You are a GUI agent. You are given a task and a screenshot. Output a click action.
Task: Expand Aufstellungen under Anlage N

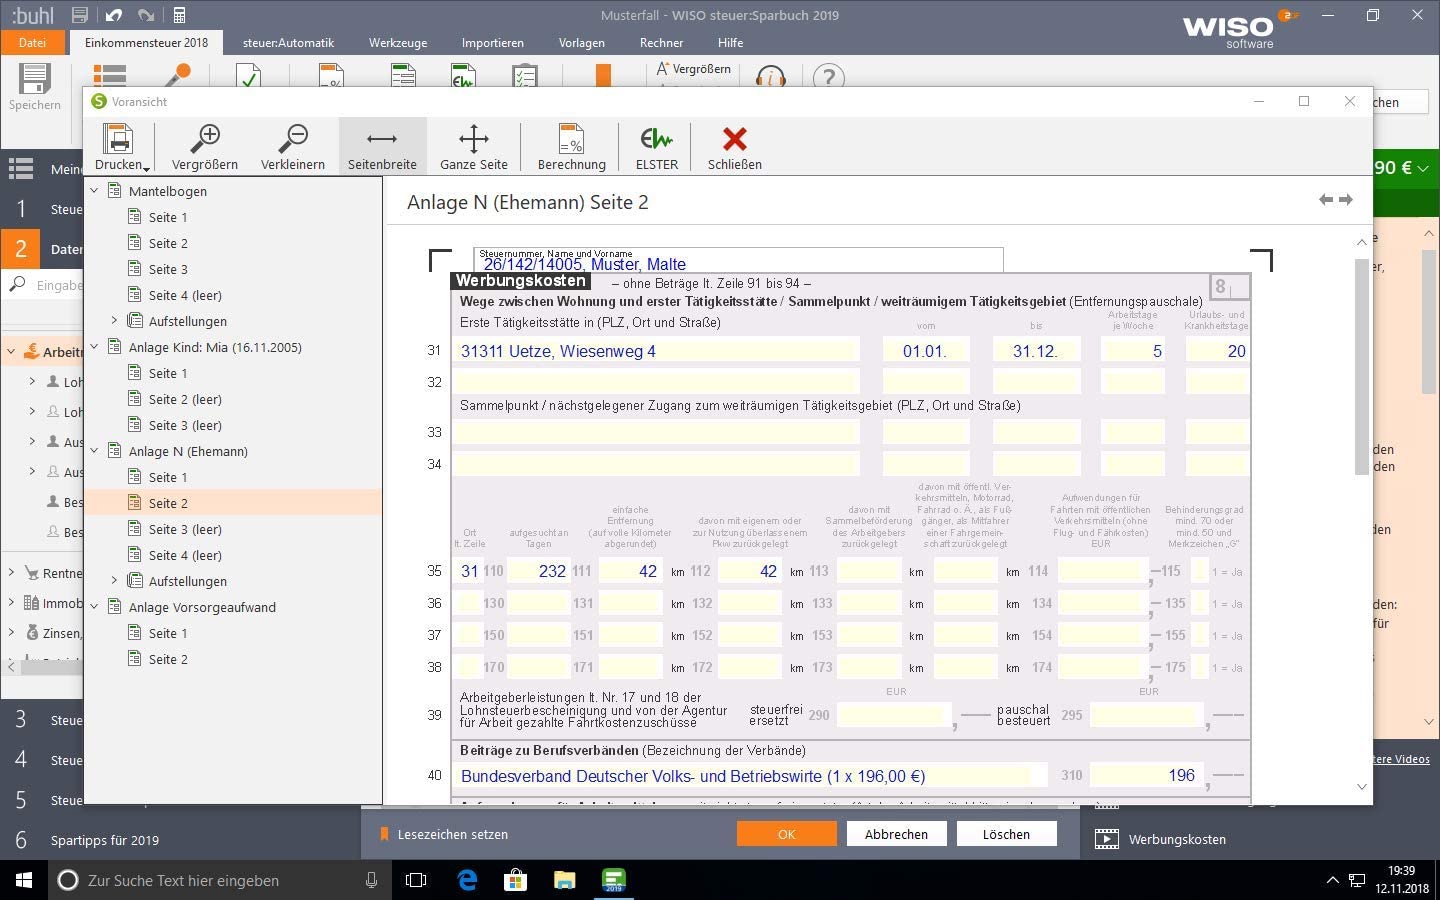coord(114,580)
